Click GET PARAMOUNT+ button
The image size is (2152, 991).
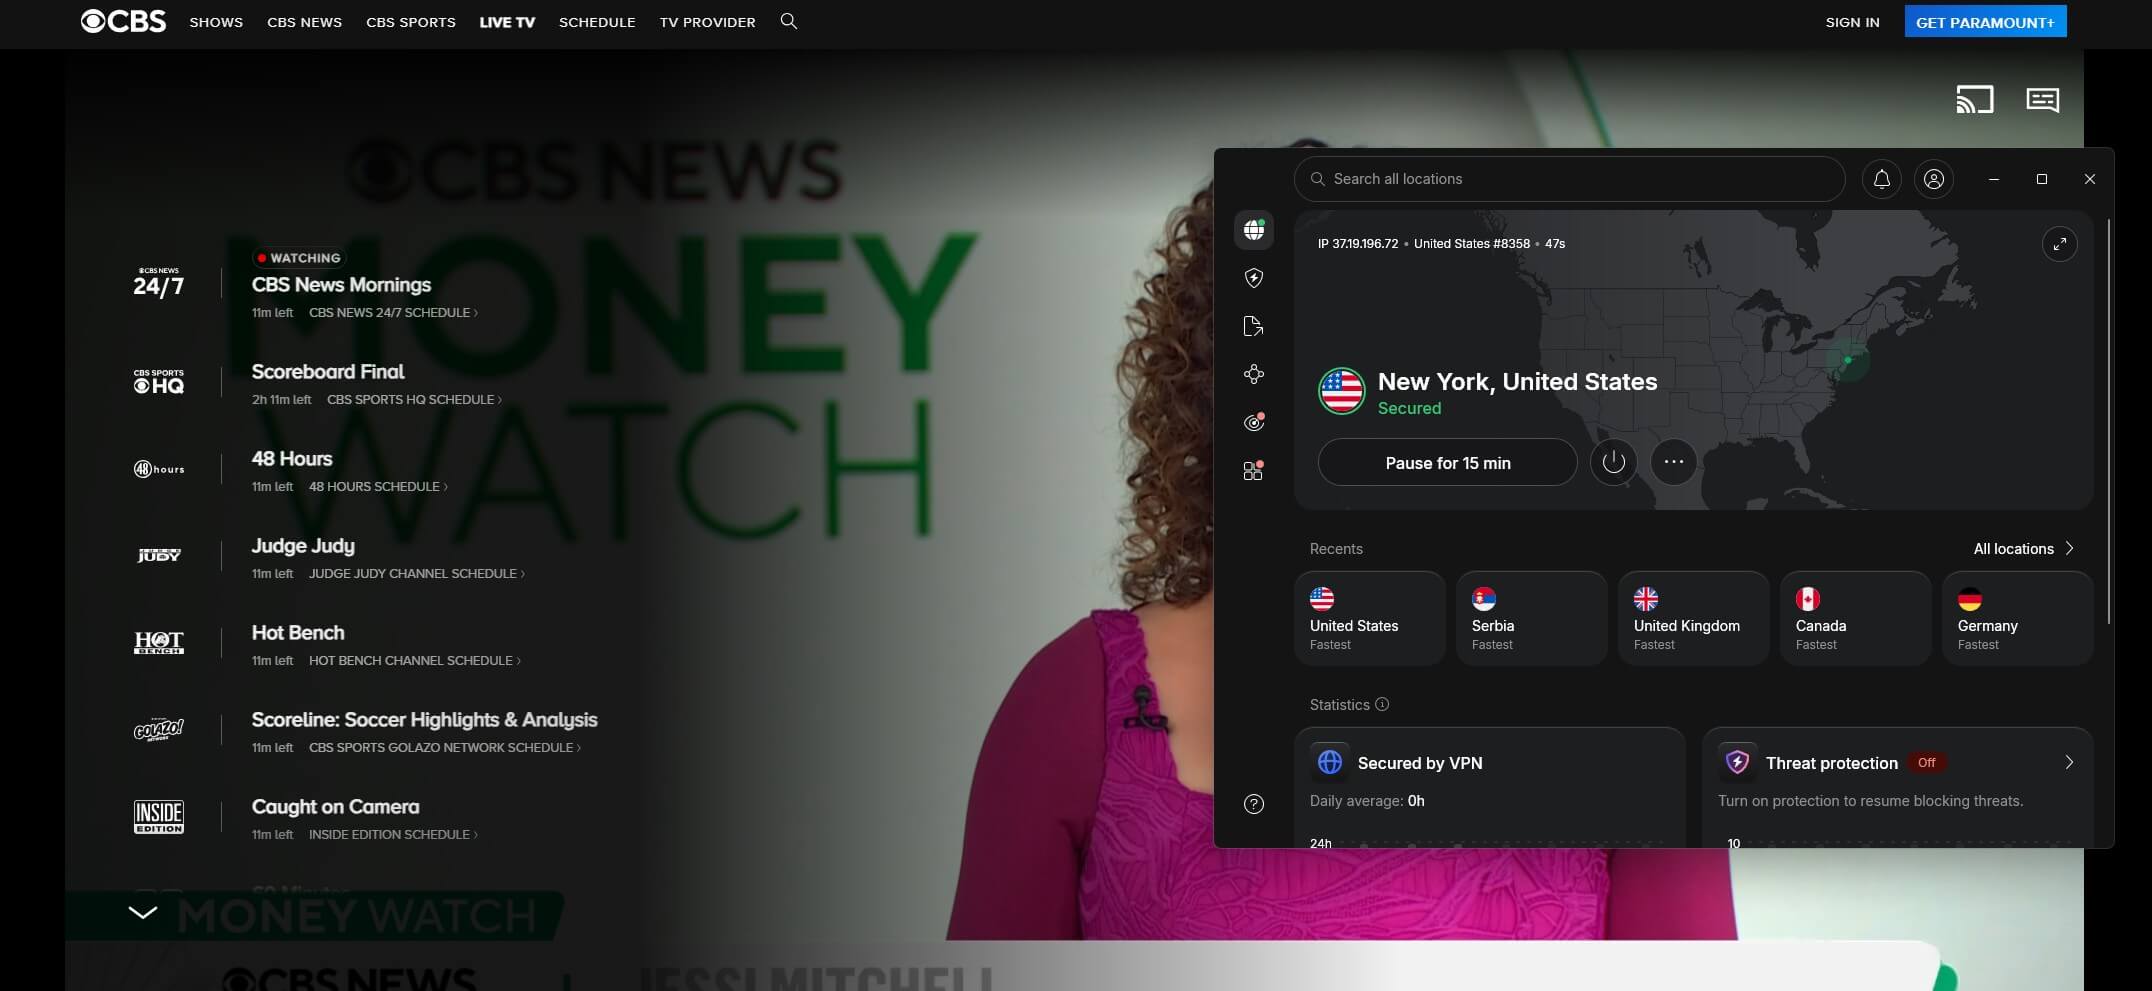point(1985,22)
